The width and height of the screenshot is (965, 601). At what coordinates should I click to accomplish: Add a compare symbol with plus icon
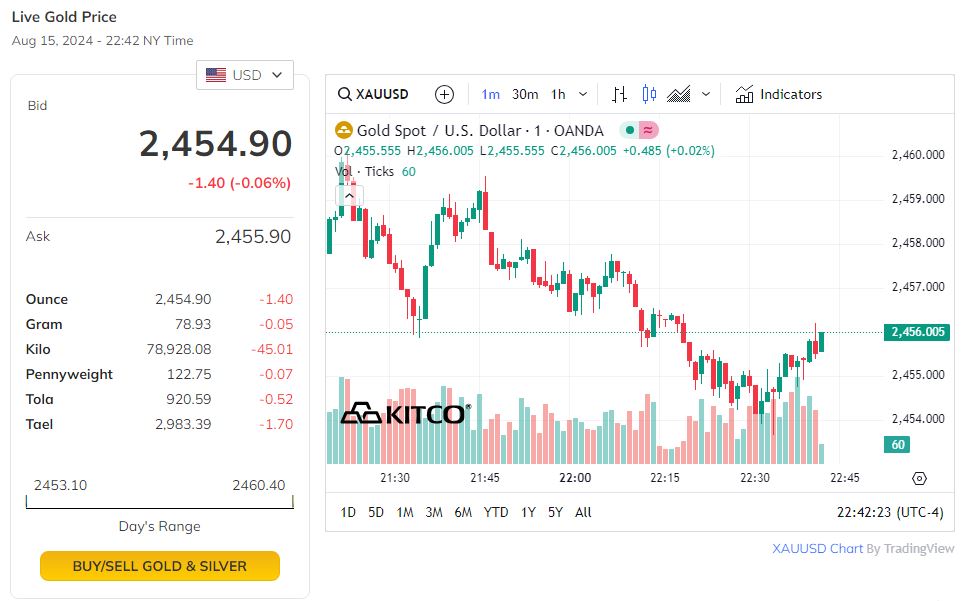(x=445, y=95)
